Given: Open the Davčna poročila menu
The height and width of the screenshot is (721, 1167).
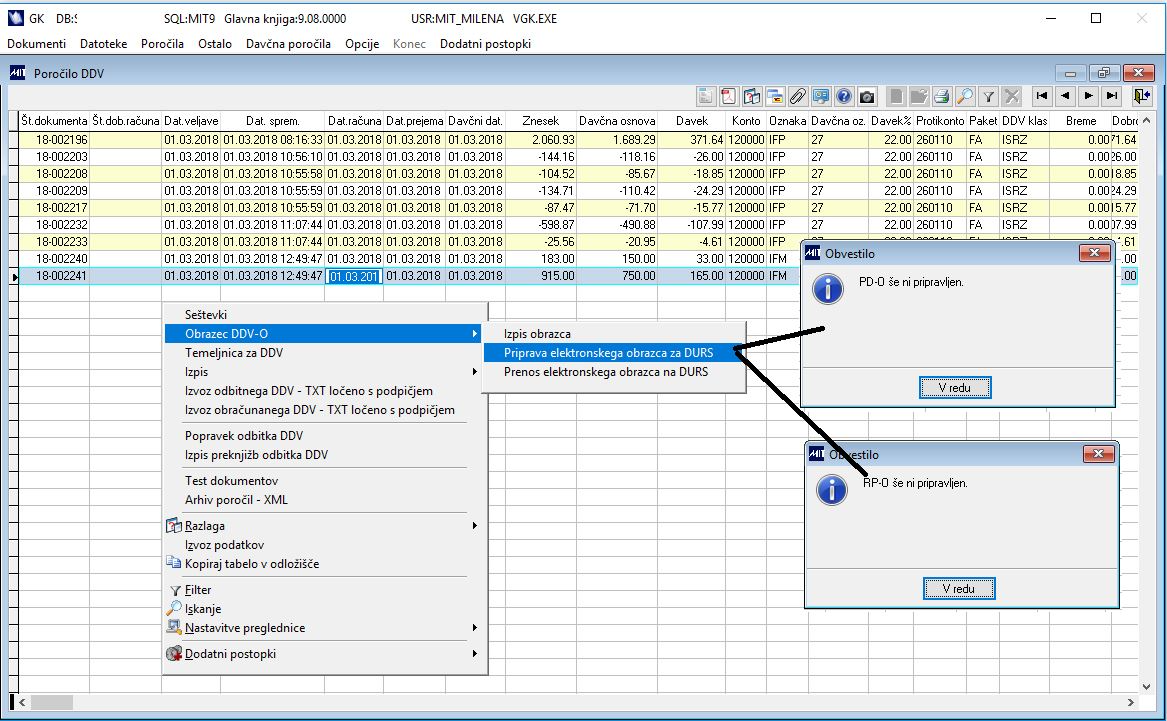Looking at the screenshot, I should (288, 44).
